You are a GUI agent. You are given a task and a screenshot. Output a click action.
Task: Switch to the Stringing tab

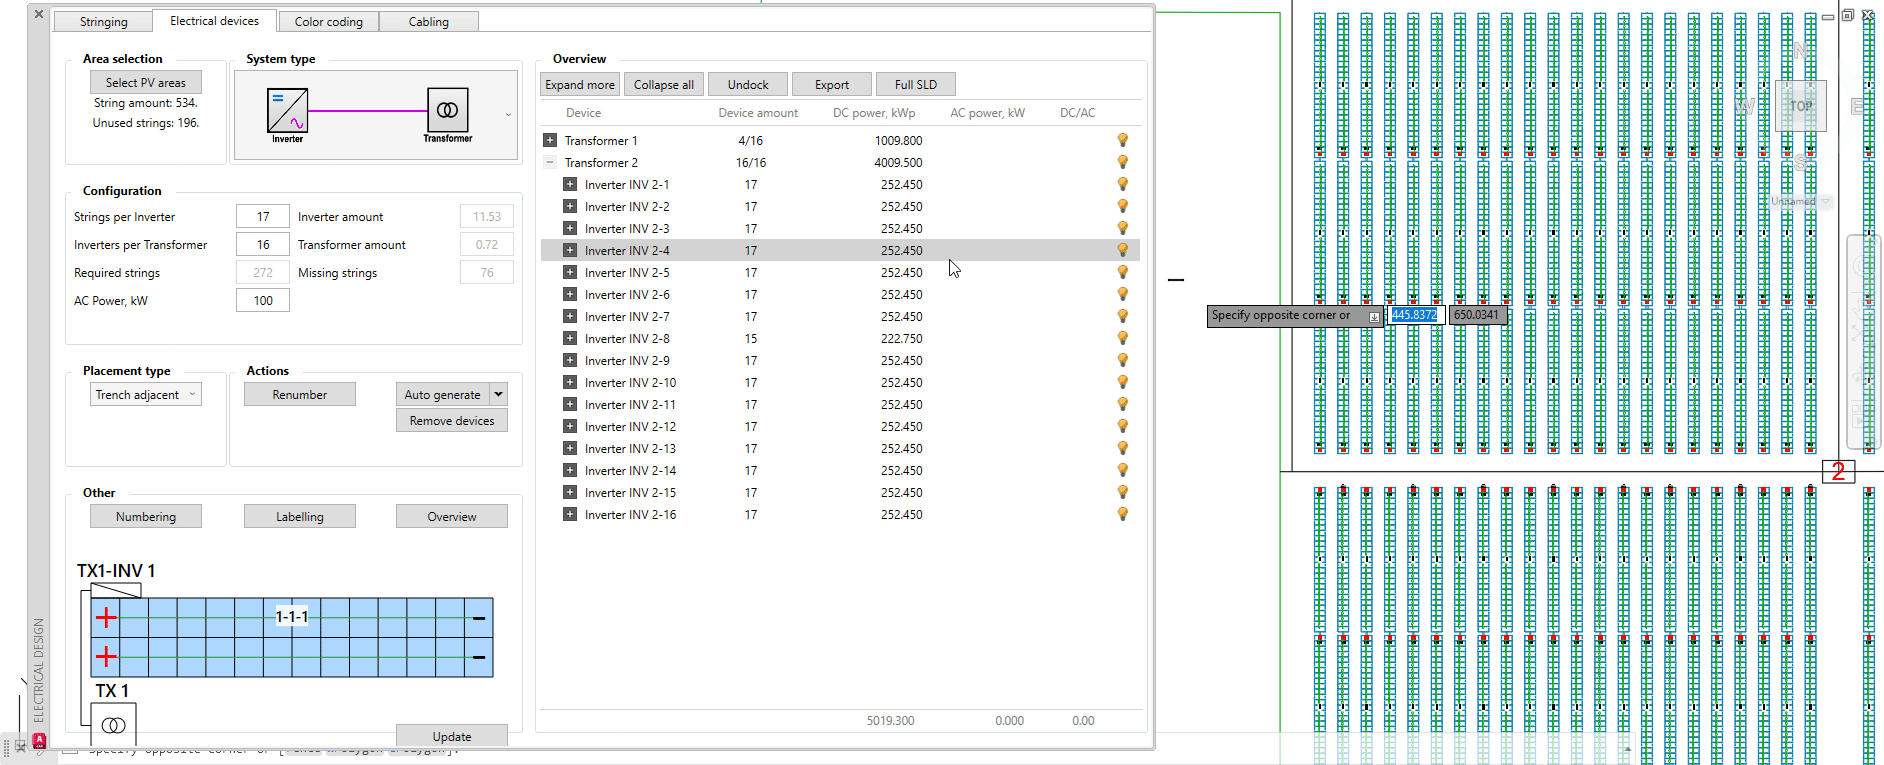[x=103, y=22]
